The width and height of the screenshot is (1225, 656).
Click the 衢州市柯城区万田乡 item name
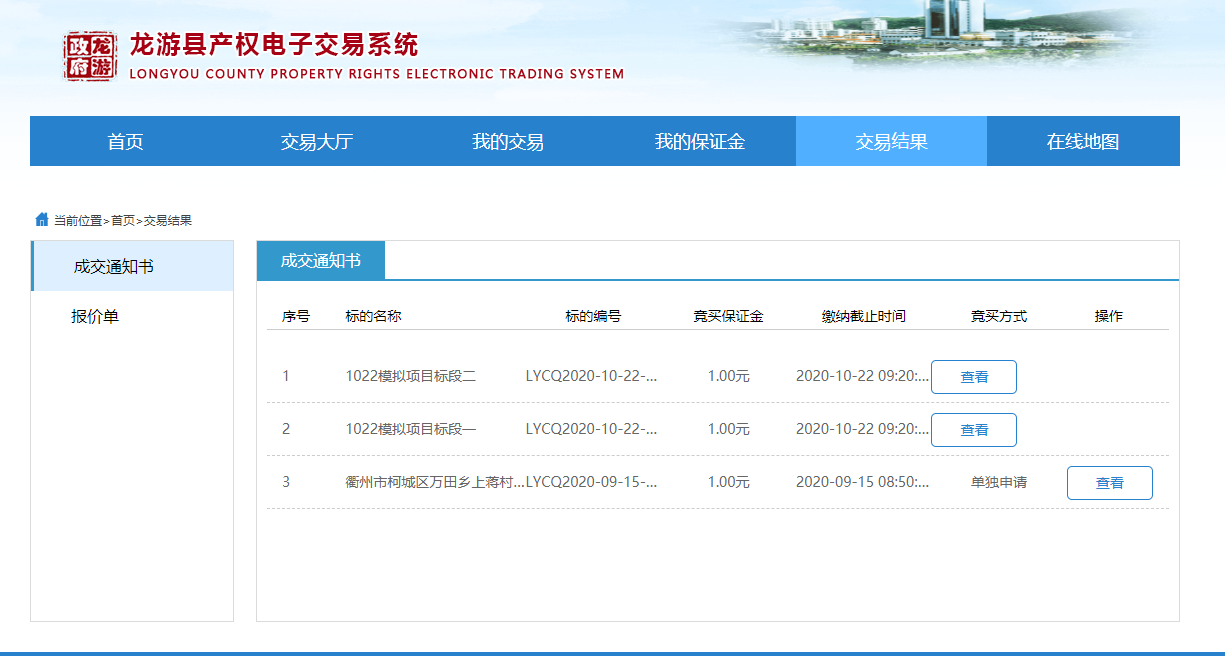point(434,483)
